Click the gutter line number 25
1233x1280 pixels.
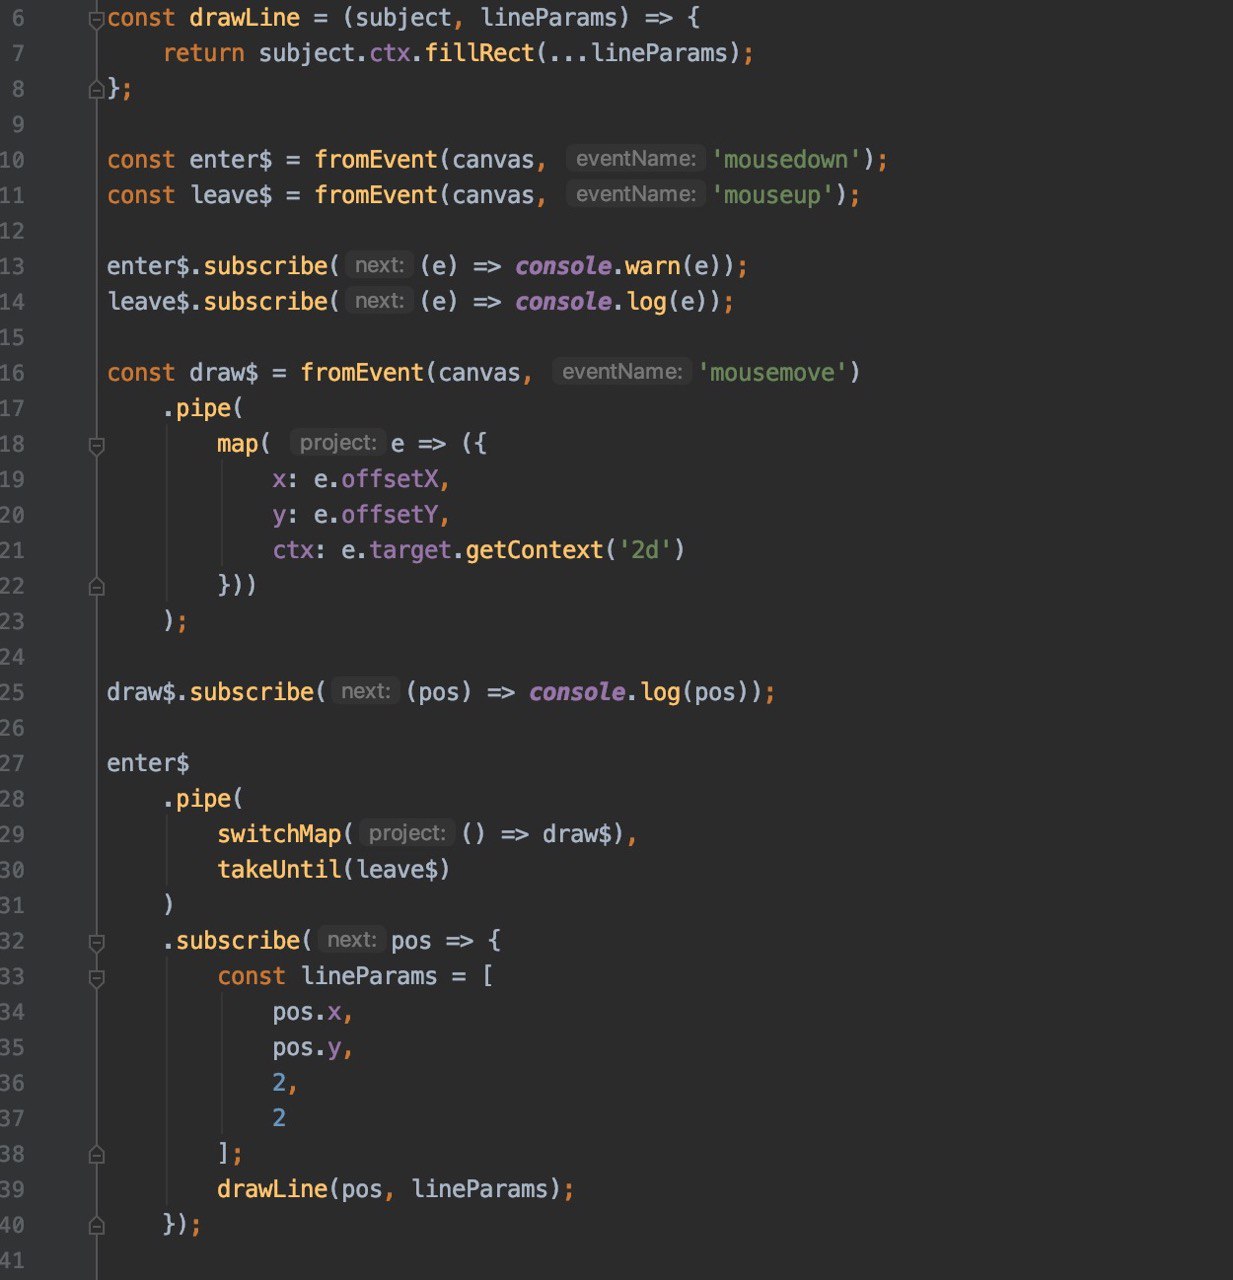[12, 692]
